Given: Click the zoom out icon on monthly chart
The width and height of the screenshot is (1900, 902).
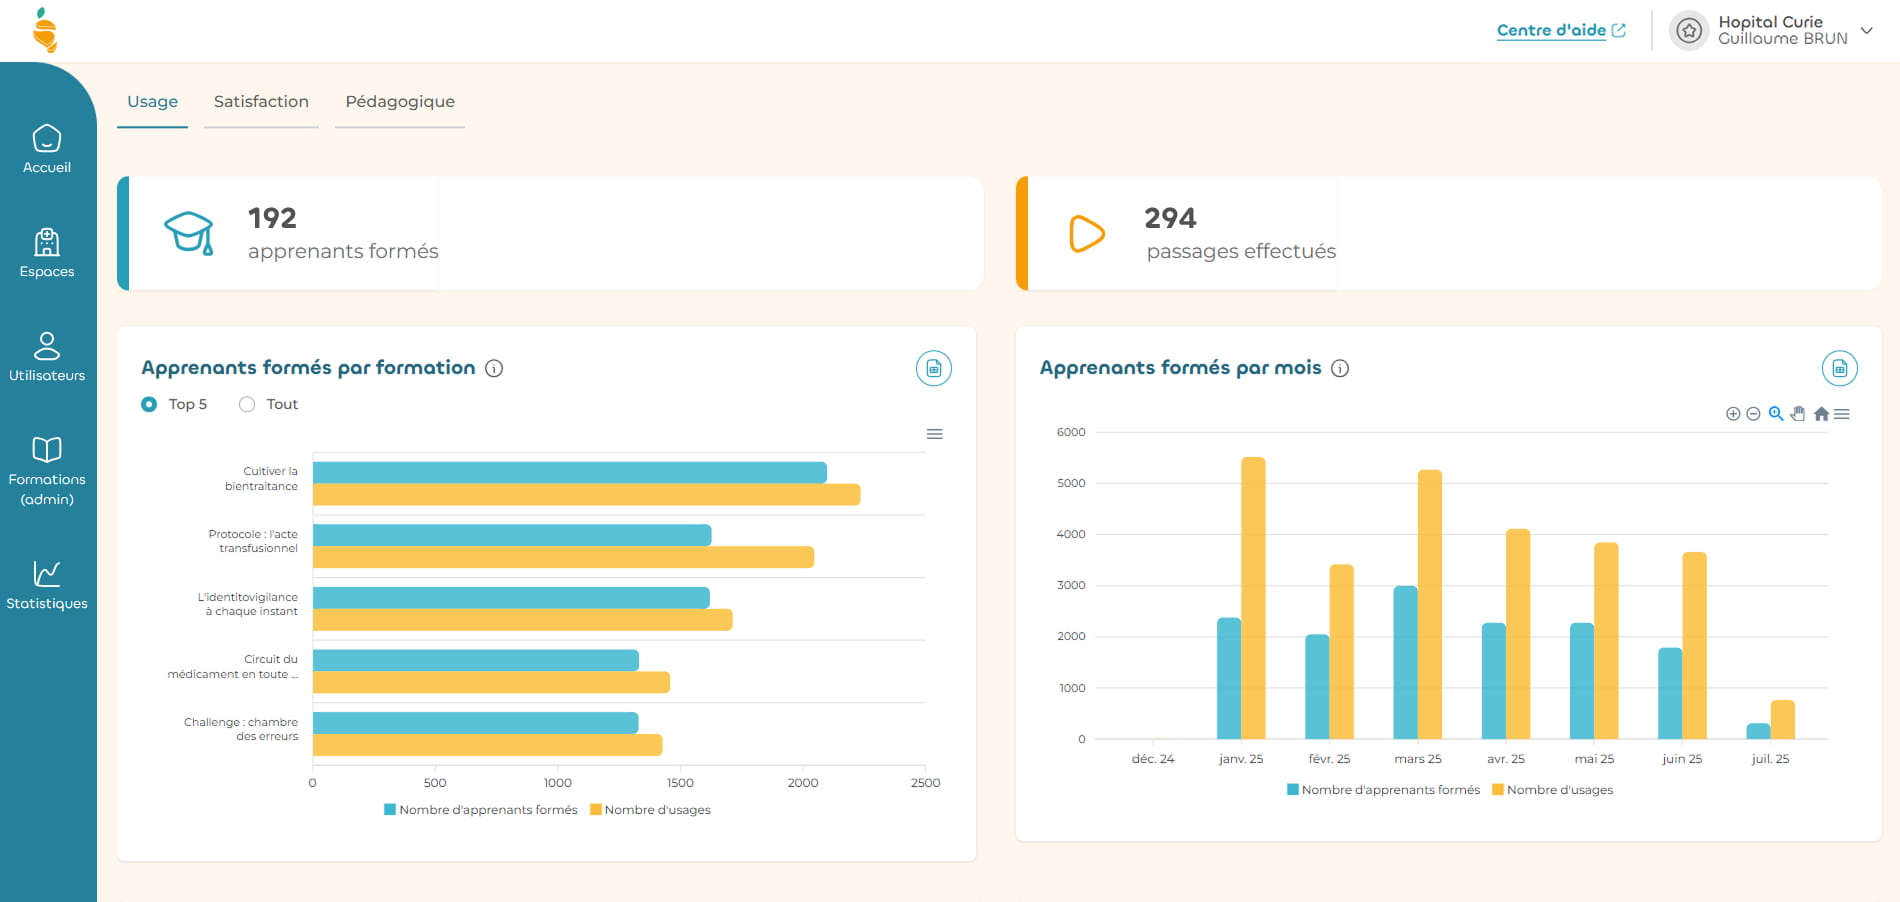Looking at the screenshot, I should tap(1753, 414).
